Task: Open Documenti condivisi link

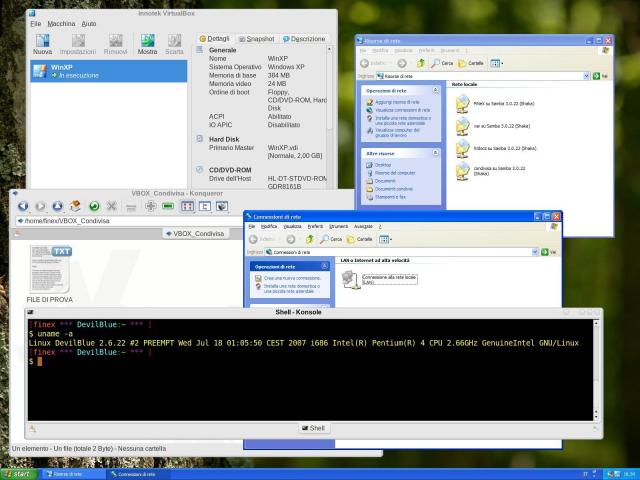Action: (393, 189)
